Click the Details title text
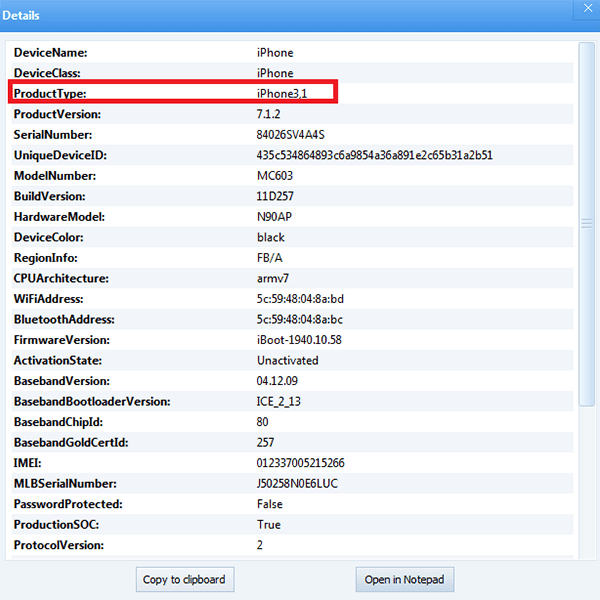The height and width of the screenshot is (600, 600). point(21,15)
